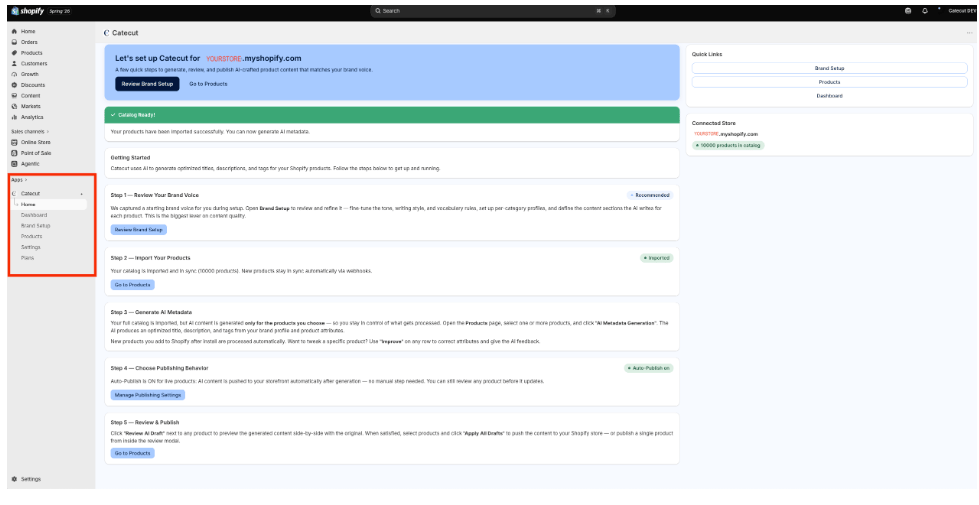Click Manage Publishing Settings button
979x505 pixels.
[x=148, y=395]
